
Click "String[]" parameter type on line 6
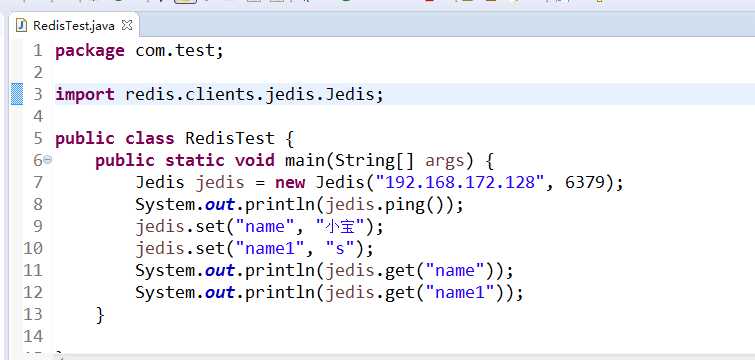pos(374,161)
